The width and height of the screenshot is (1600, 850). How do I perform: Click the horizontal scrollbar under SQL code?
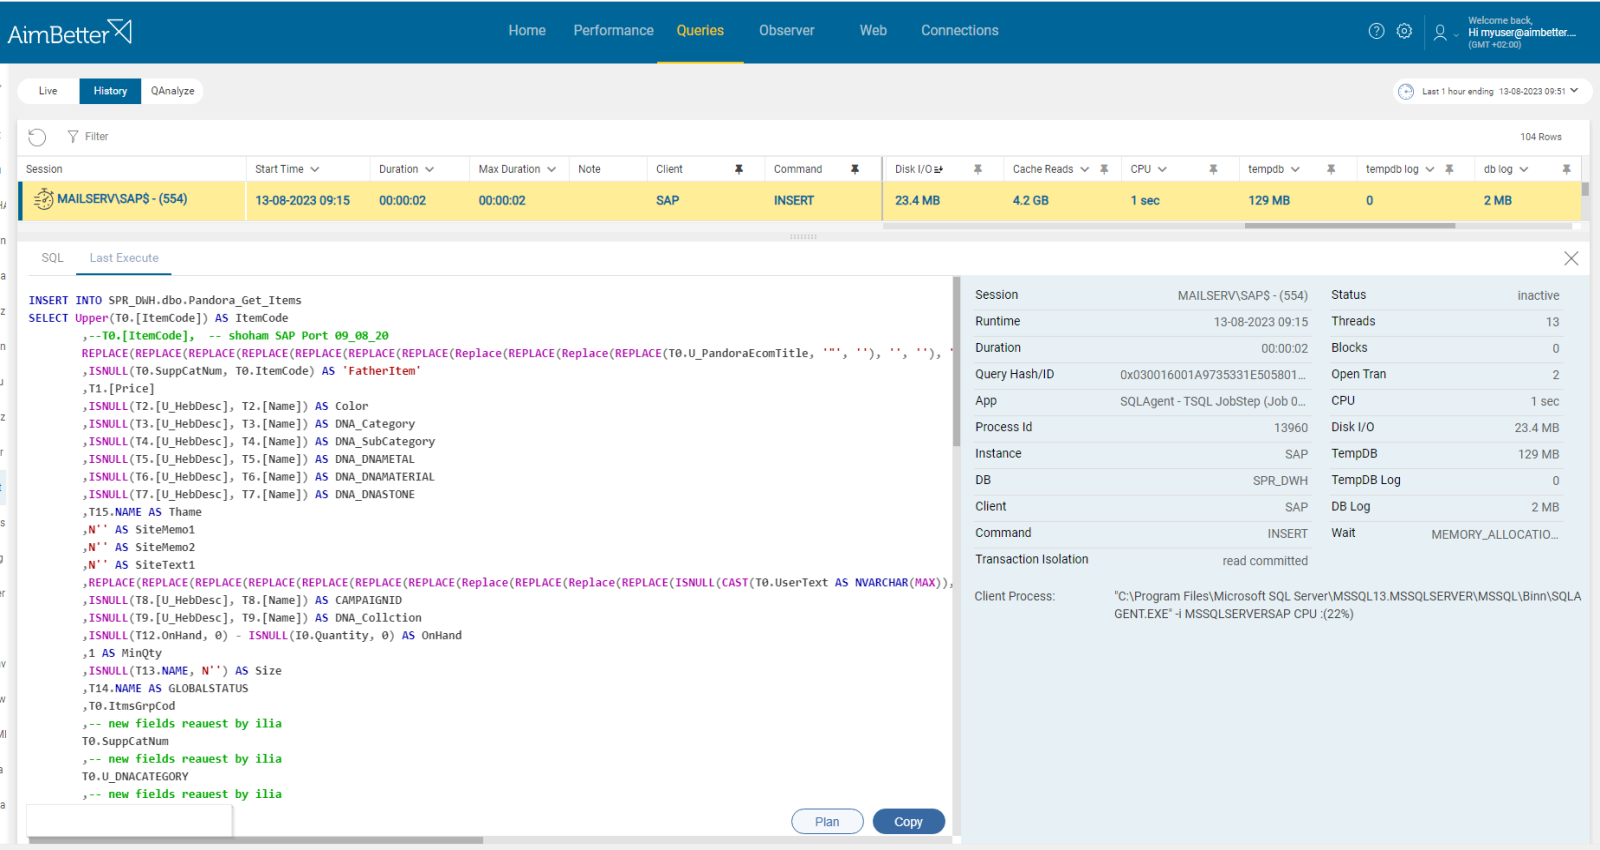pyautogui.click(x=256, y=840)
